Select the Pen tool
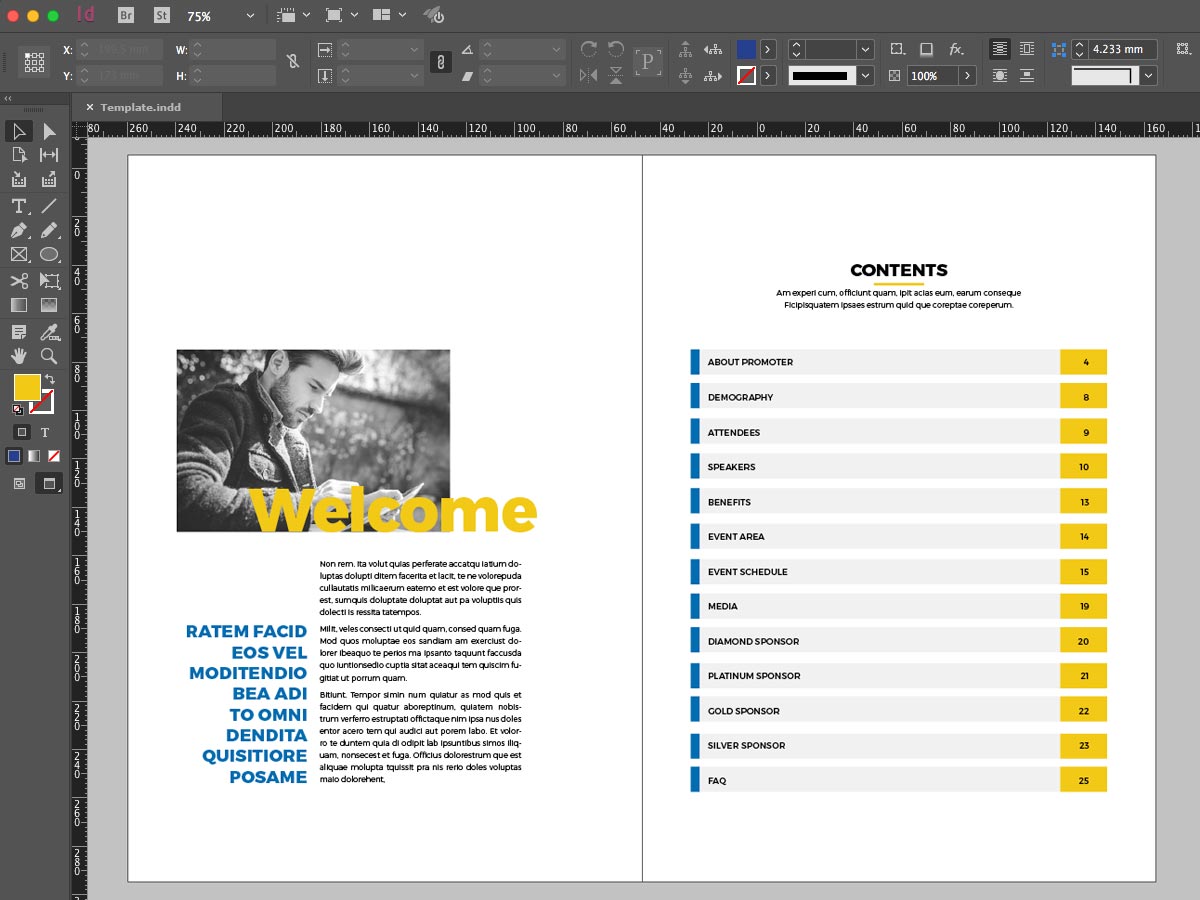This screenshot has width=1200, height=900. click(x=19, y=231)
